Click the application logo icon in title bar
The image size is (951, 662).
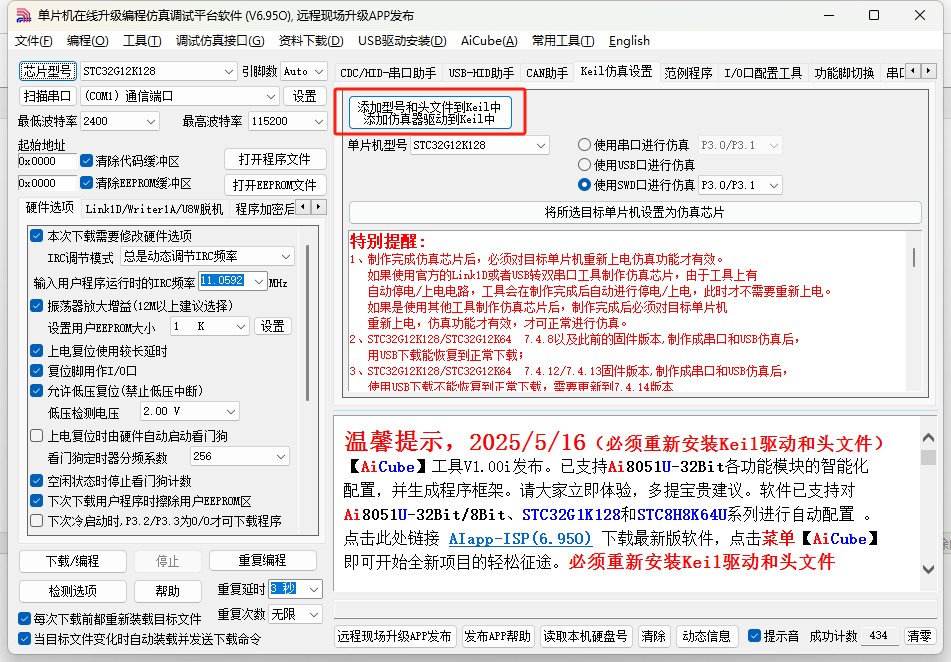(22, 15)
